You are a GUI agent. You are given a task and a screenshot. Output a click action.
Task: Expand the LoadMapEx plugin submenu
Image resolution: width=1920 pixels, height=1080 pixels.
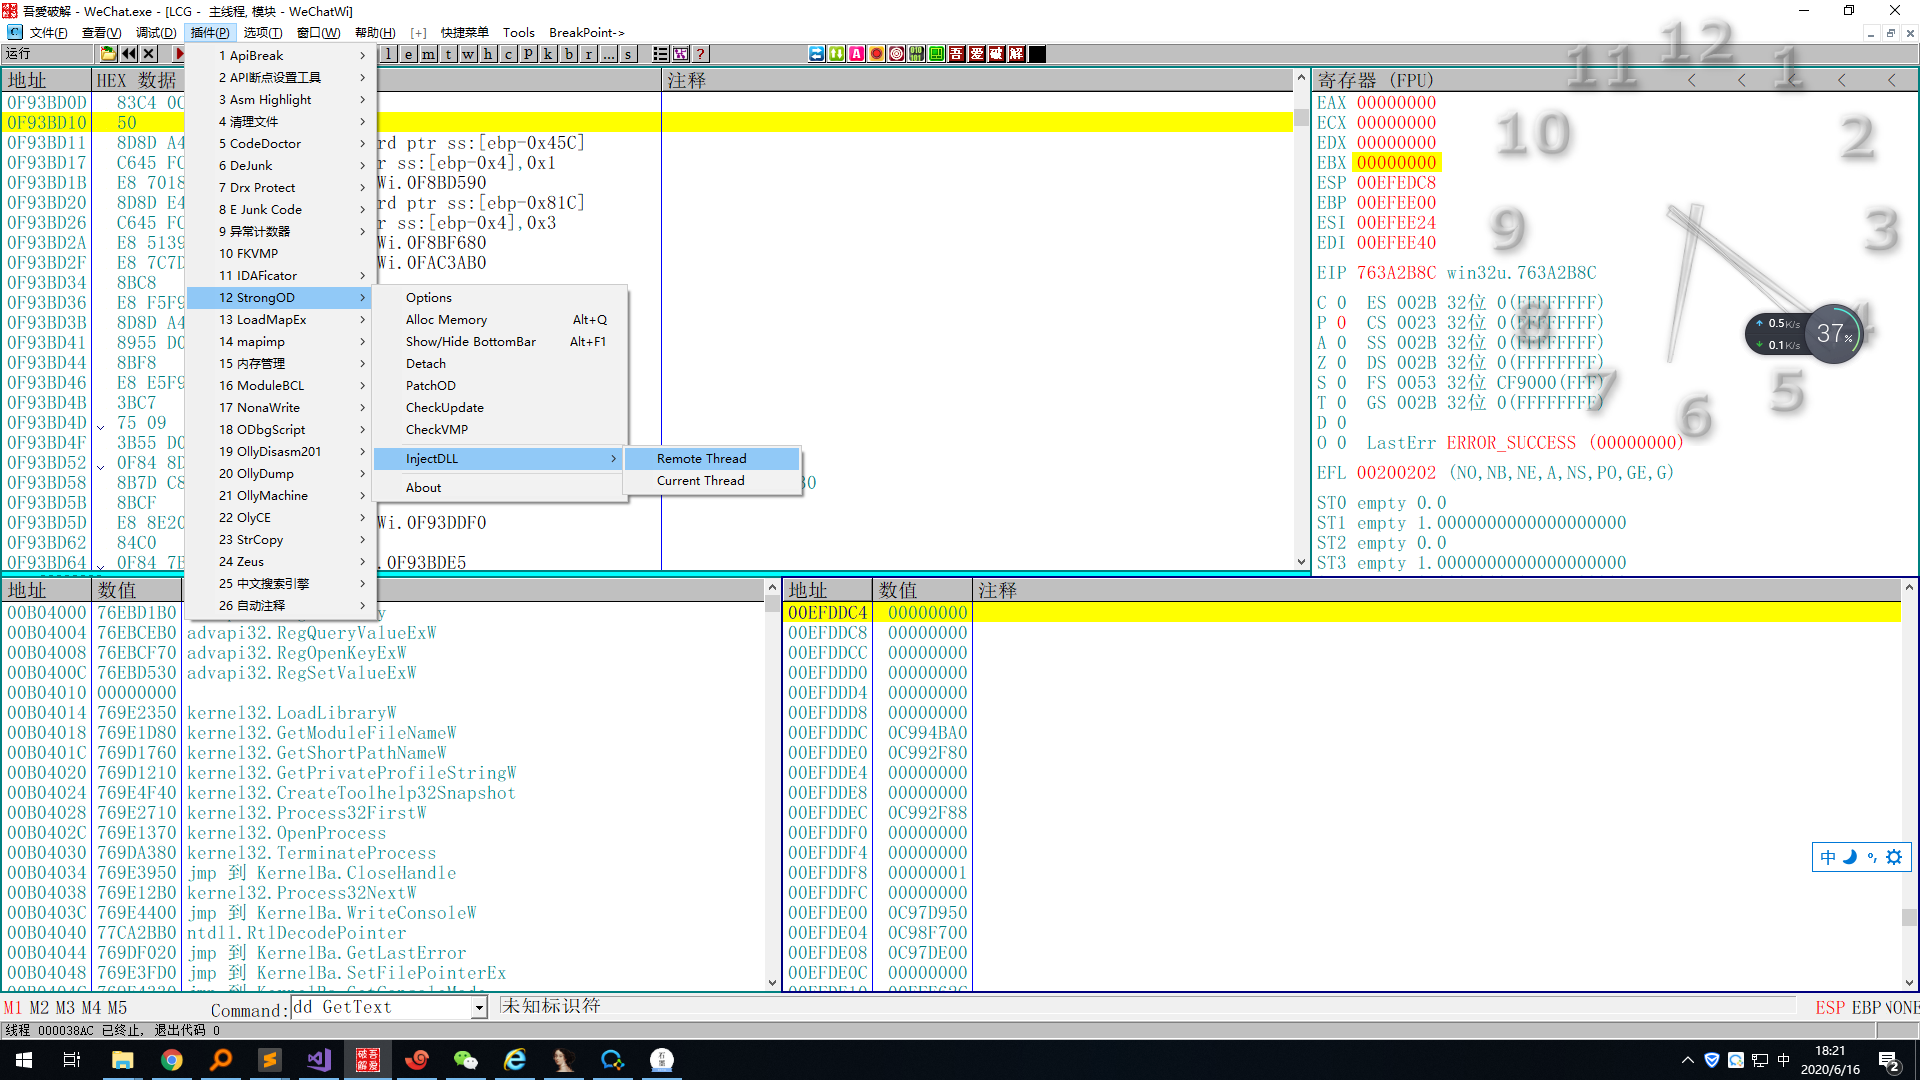[280, 320]
